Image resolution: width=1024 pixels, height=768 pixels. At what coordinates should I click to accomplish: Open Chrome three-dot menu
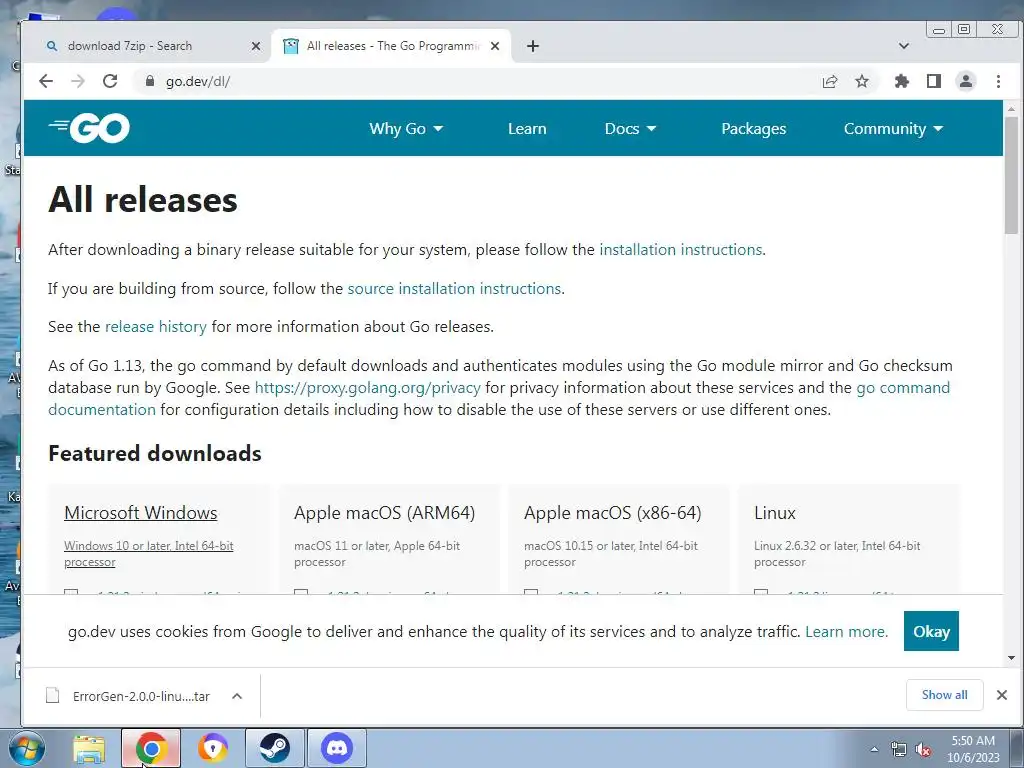[998, 81]
